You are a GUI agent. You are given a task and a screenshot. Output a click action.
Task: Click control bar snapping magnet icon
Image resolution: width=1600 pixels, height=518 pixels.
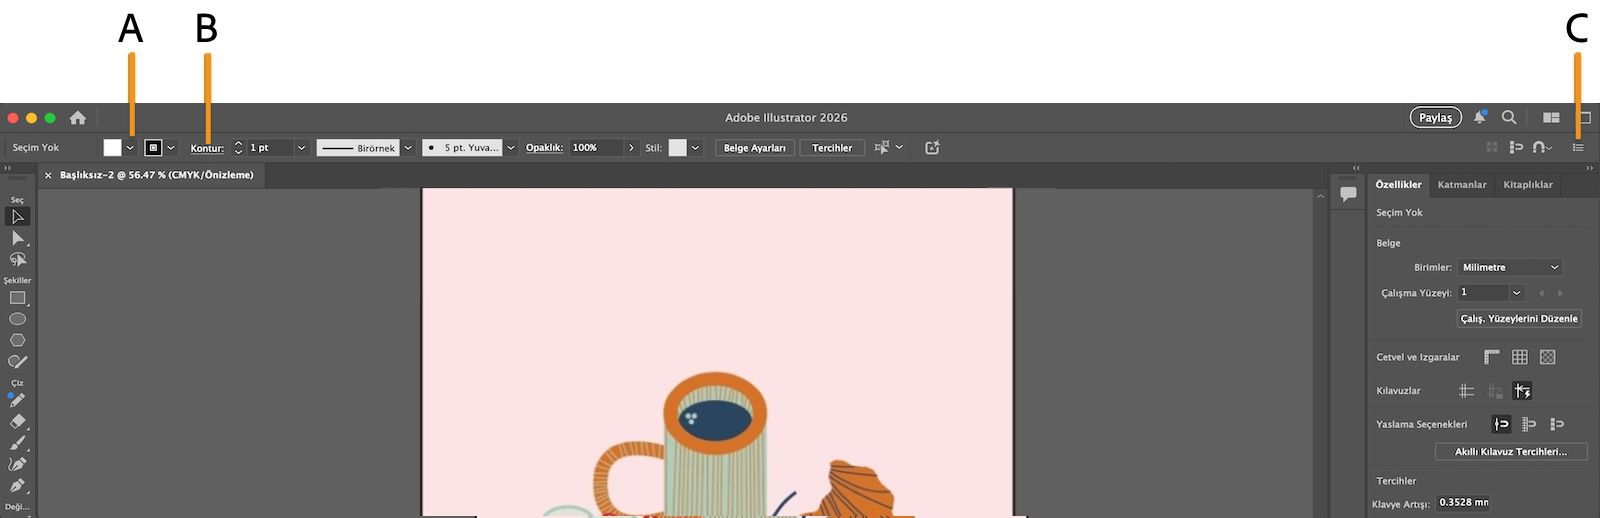point(1542,147)
